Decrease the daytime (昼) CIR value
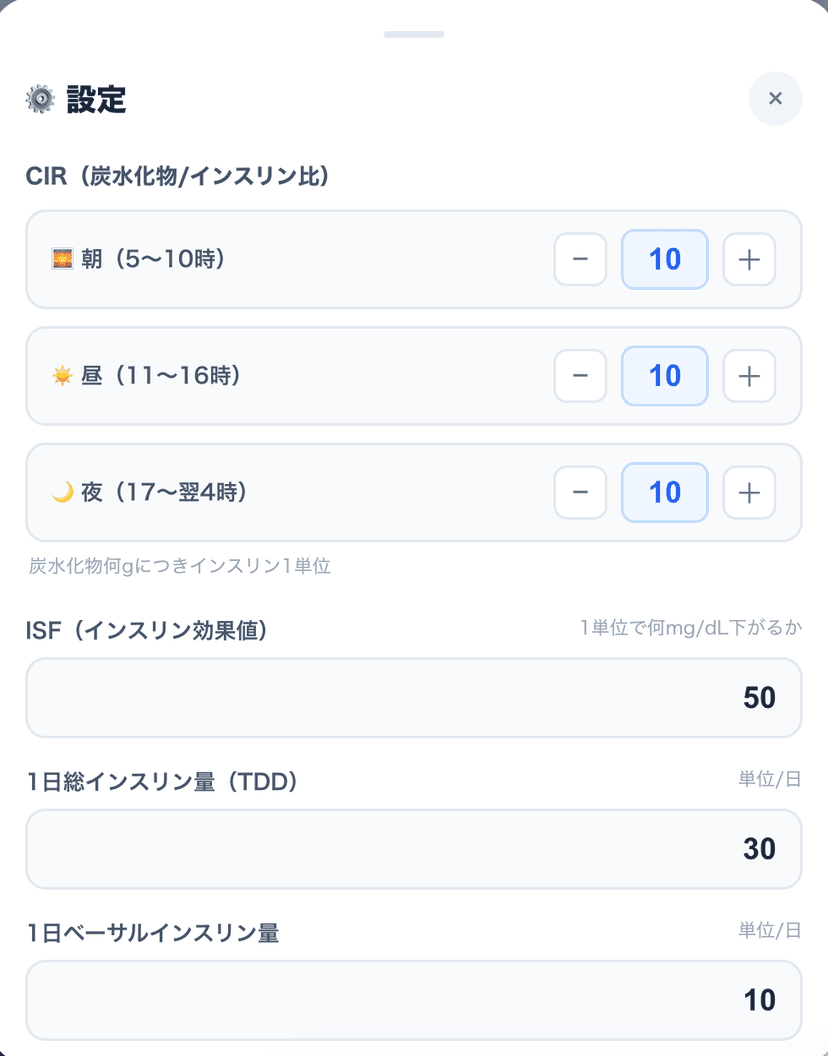828x1056 pixels. pos(580,376)
